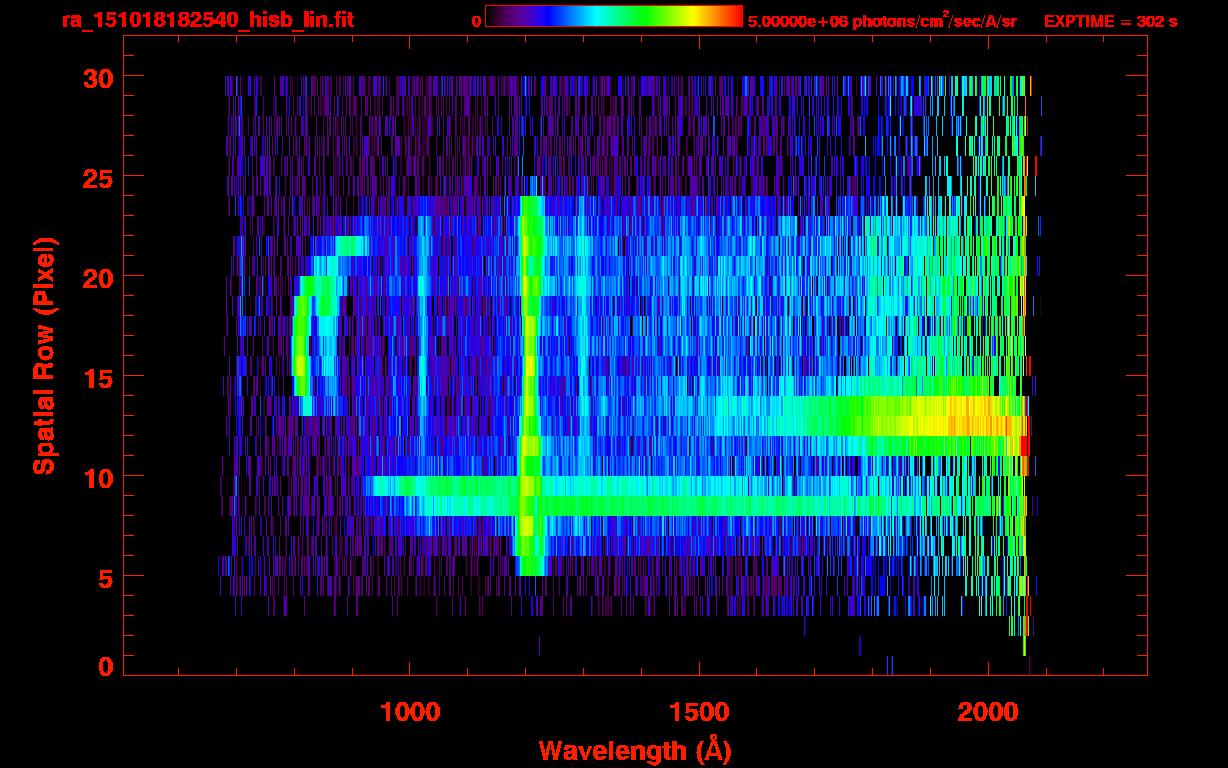Click the 5.00000e+06 photons unit label
The image size is (1228, 768).
[x=881, y=20]
